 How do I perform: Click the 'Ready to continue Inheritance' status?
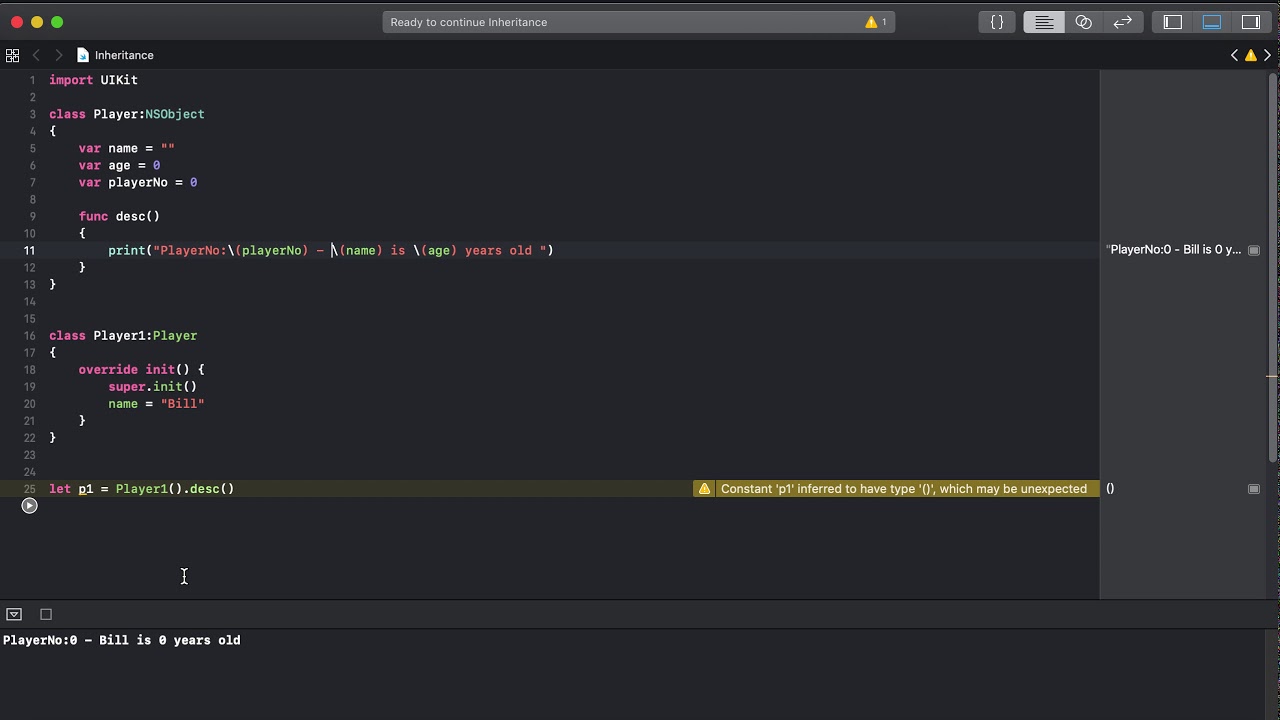coord(468,22)
